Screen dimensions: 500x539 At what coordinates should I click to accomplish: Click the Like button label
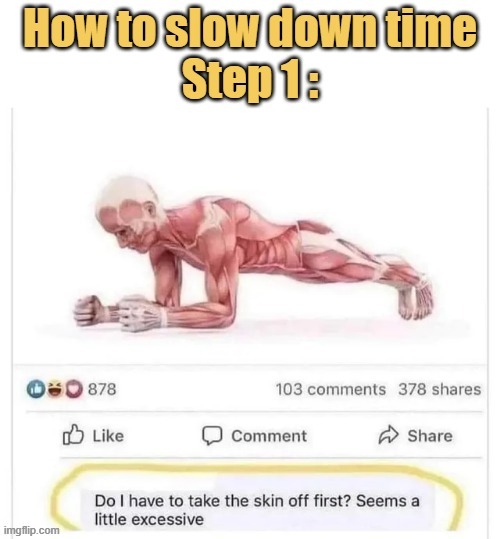coord(108,436)
